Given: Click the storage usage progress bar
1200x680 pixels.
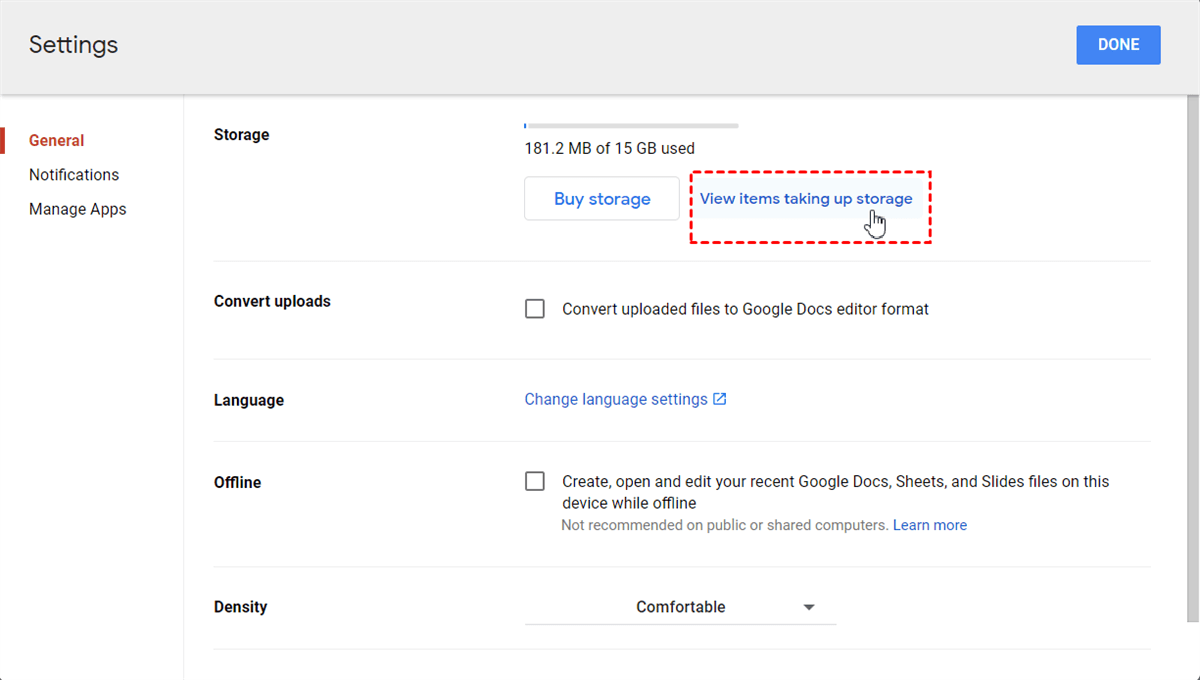Looking at the screenshot, I should coord(631,126).
